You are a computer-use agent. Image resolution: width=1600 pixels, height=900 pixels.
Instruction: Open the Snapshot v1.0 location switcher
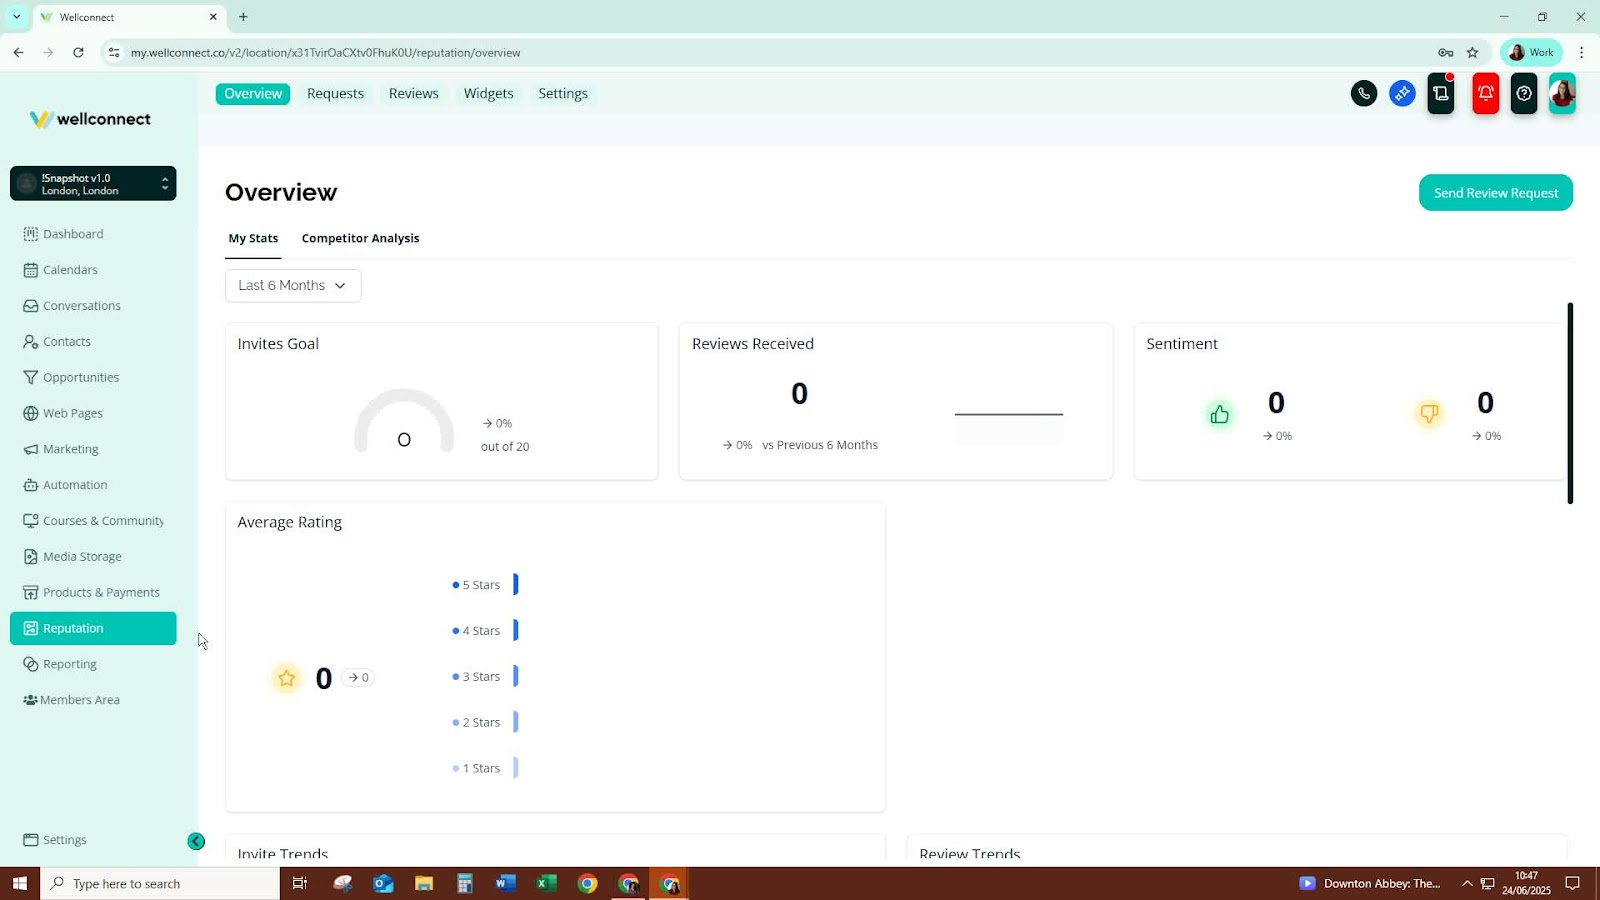coord(93,184)
